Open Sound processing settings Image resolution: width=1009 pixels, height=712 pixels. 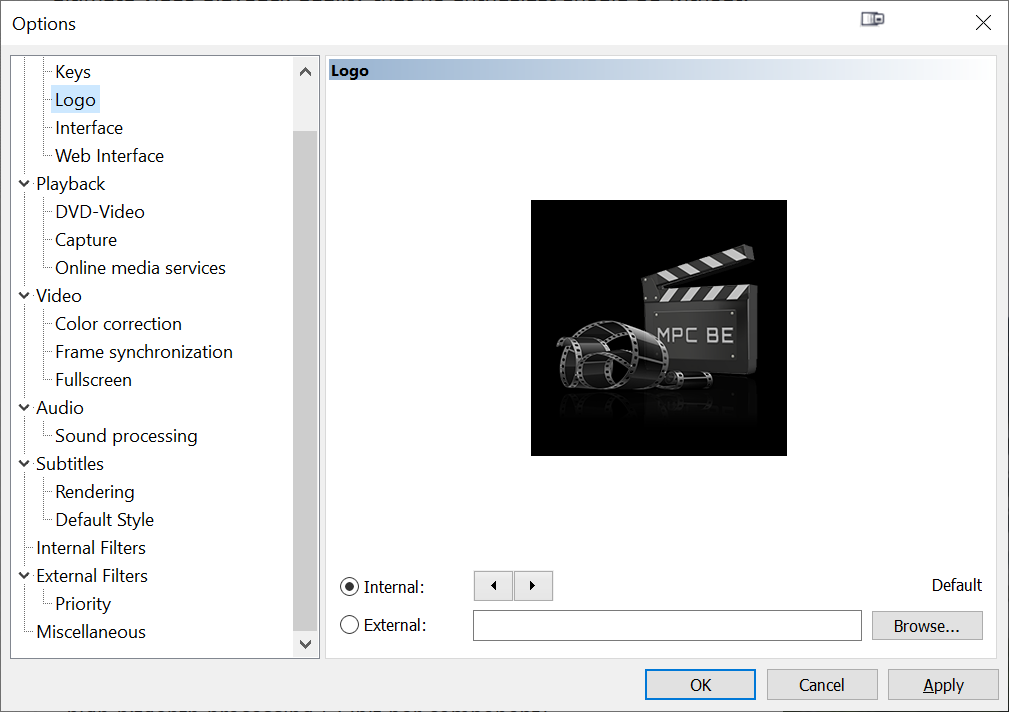click(x=126, y=436)
